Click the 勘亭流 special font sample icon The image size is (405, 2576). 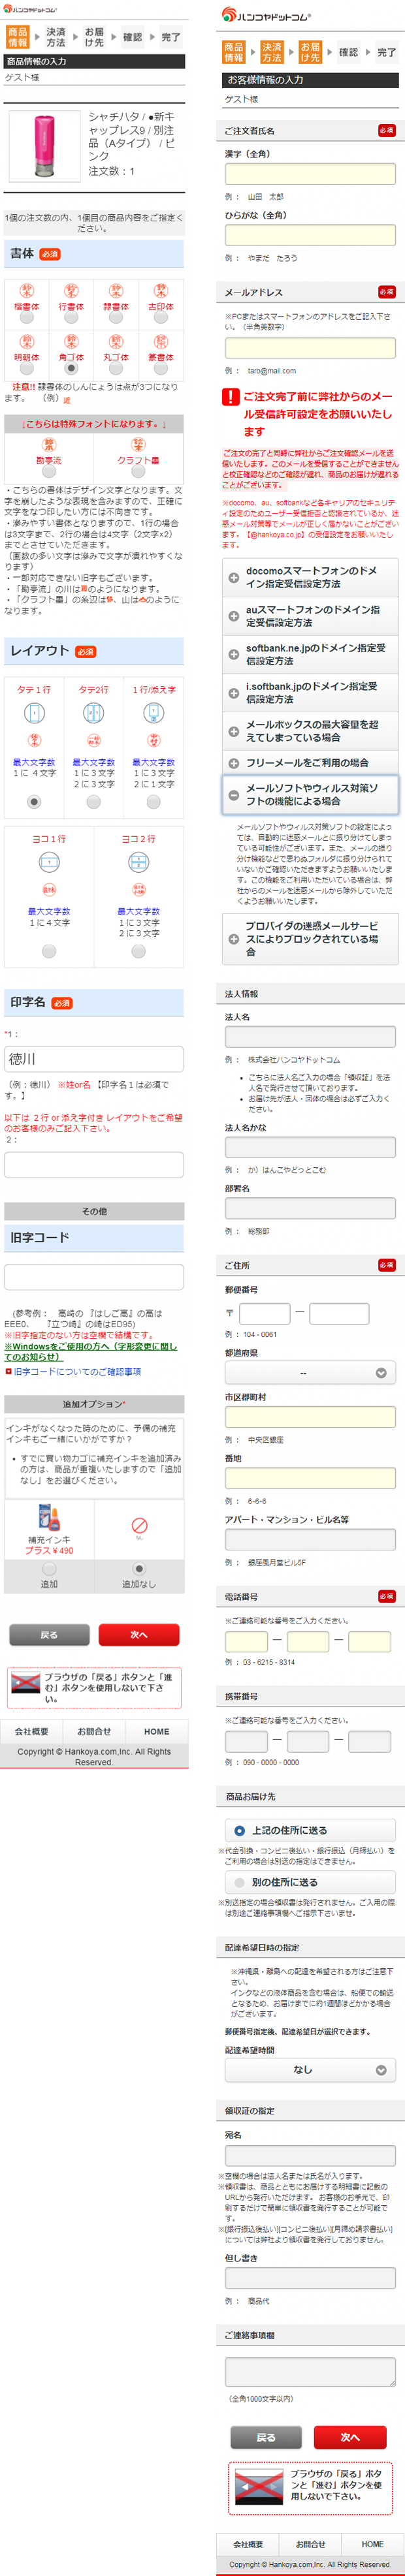click(x=48, y=444)
